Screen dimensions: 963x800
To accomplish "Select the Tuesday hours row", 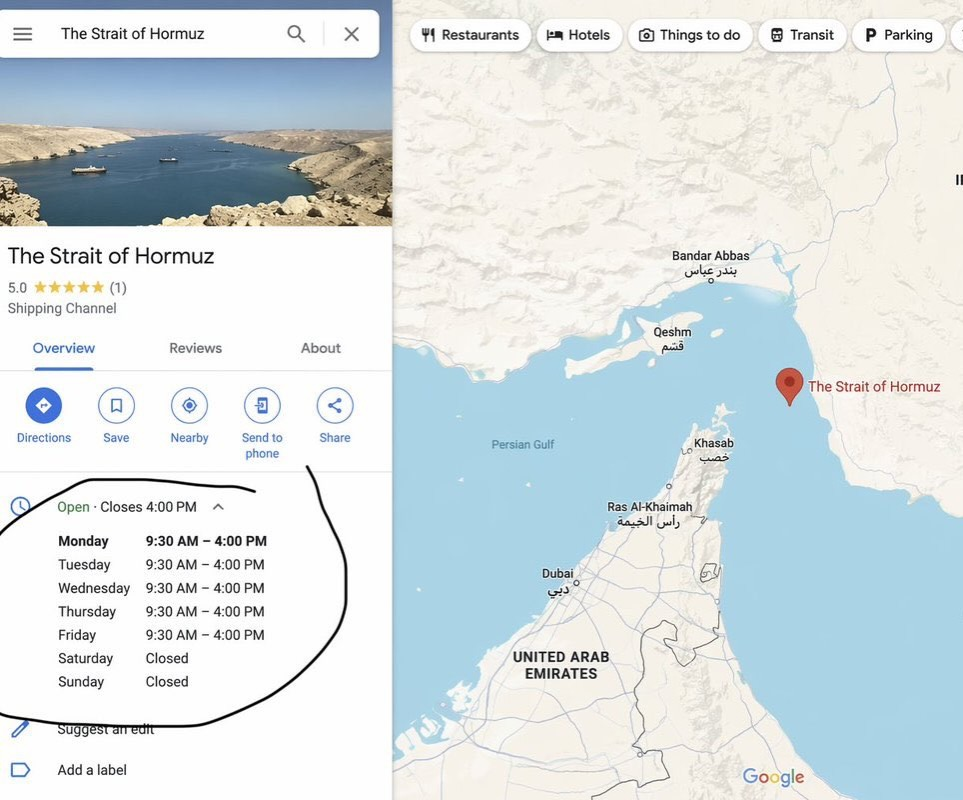I will (x=162, y=564).
